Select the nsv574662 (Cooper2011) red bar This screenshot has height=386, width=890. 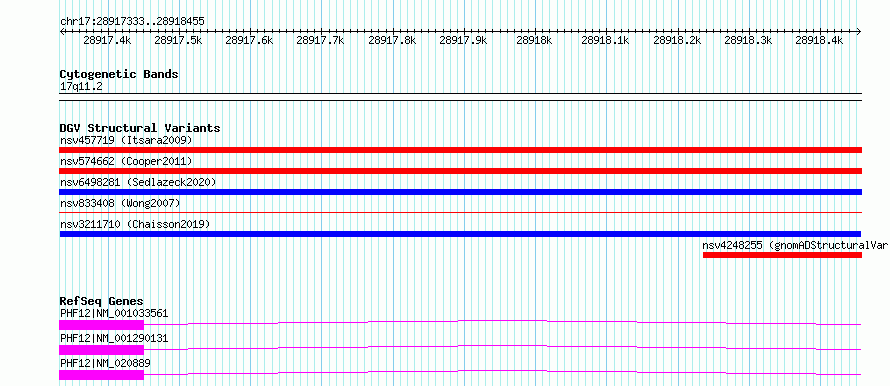pos(460,171)
